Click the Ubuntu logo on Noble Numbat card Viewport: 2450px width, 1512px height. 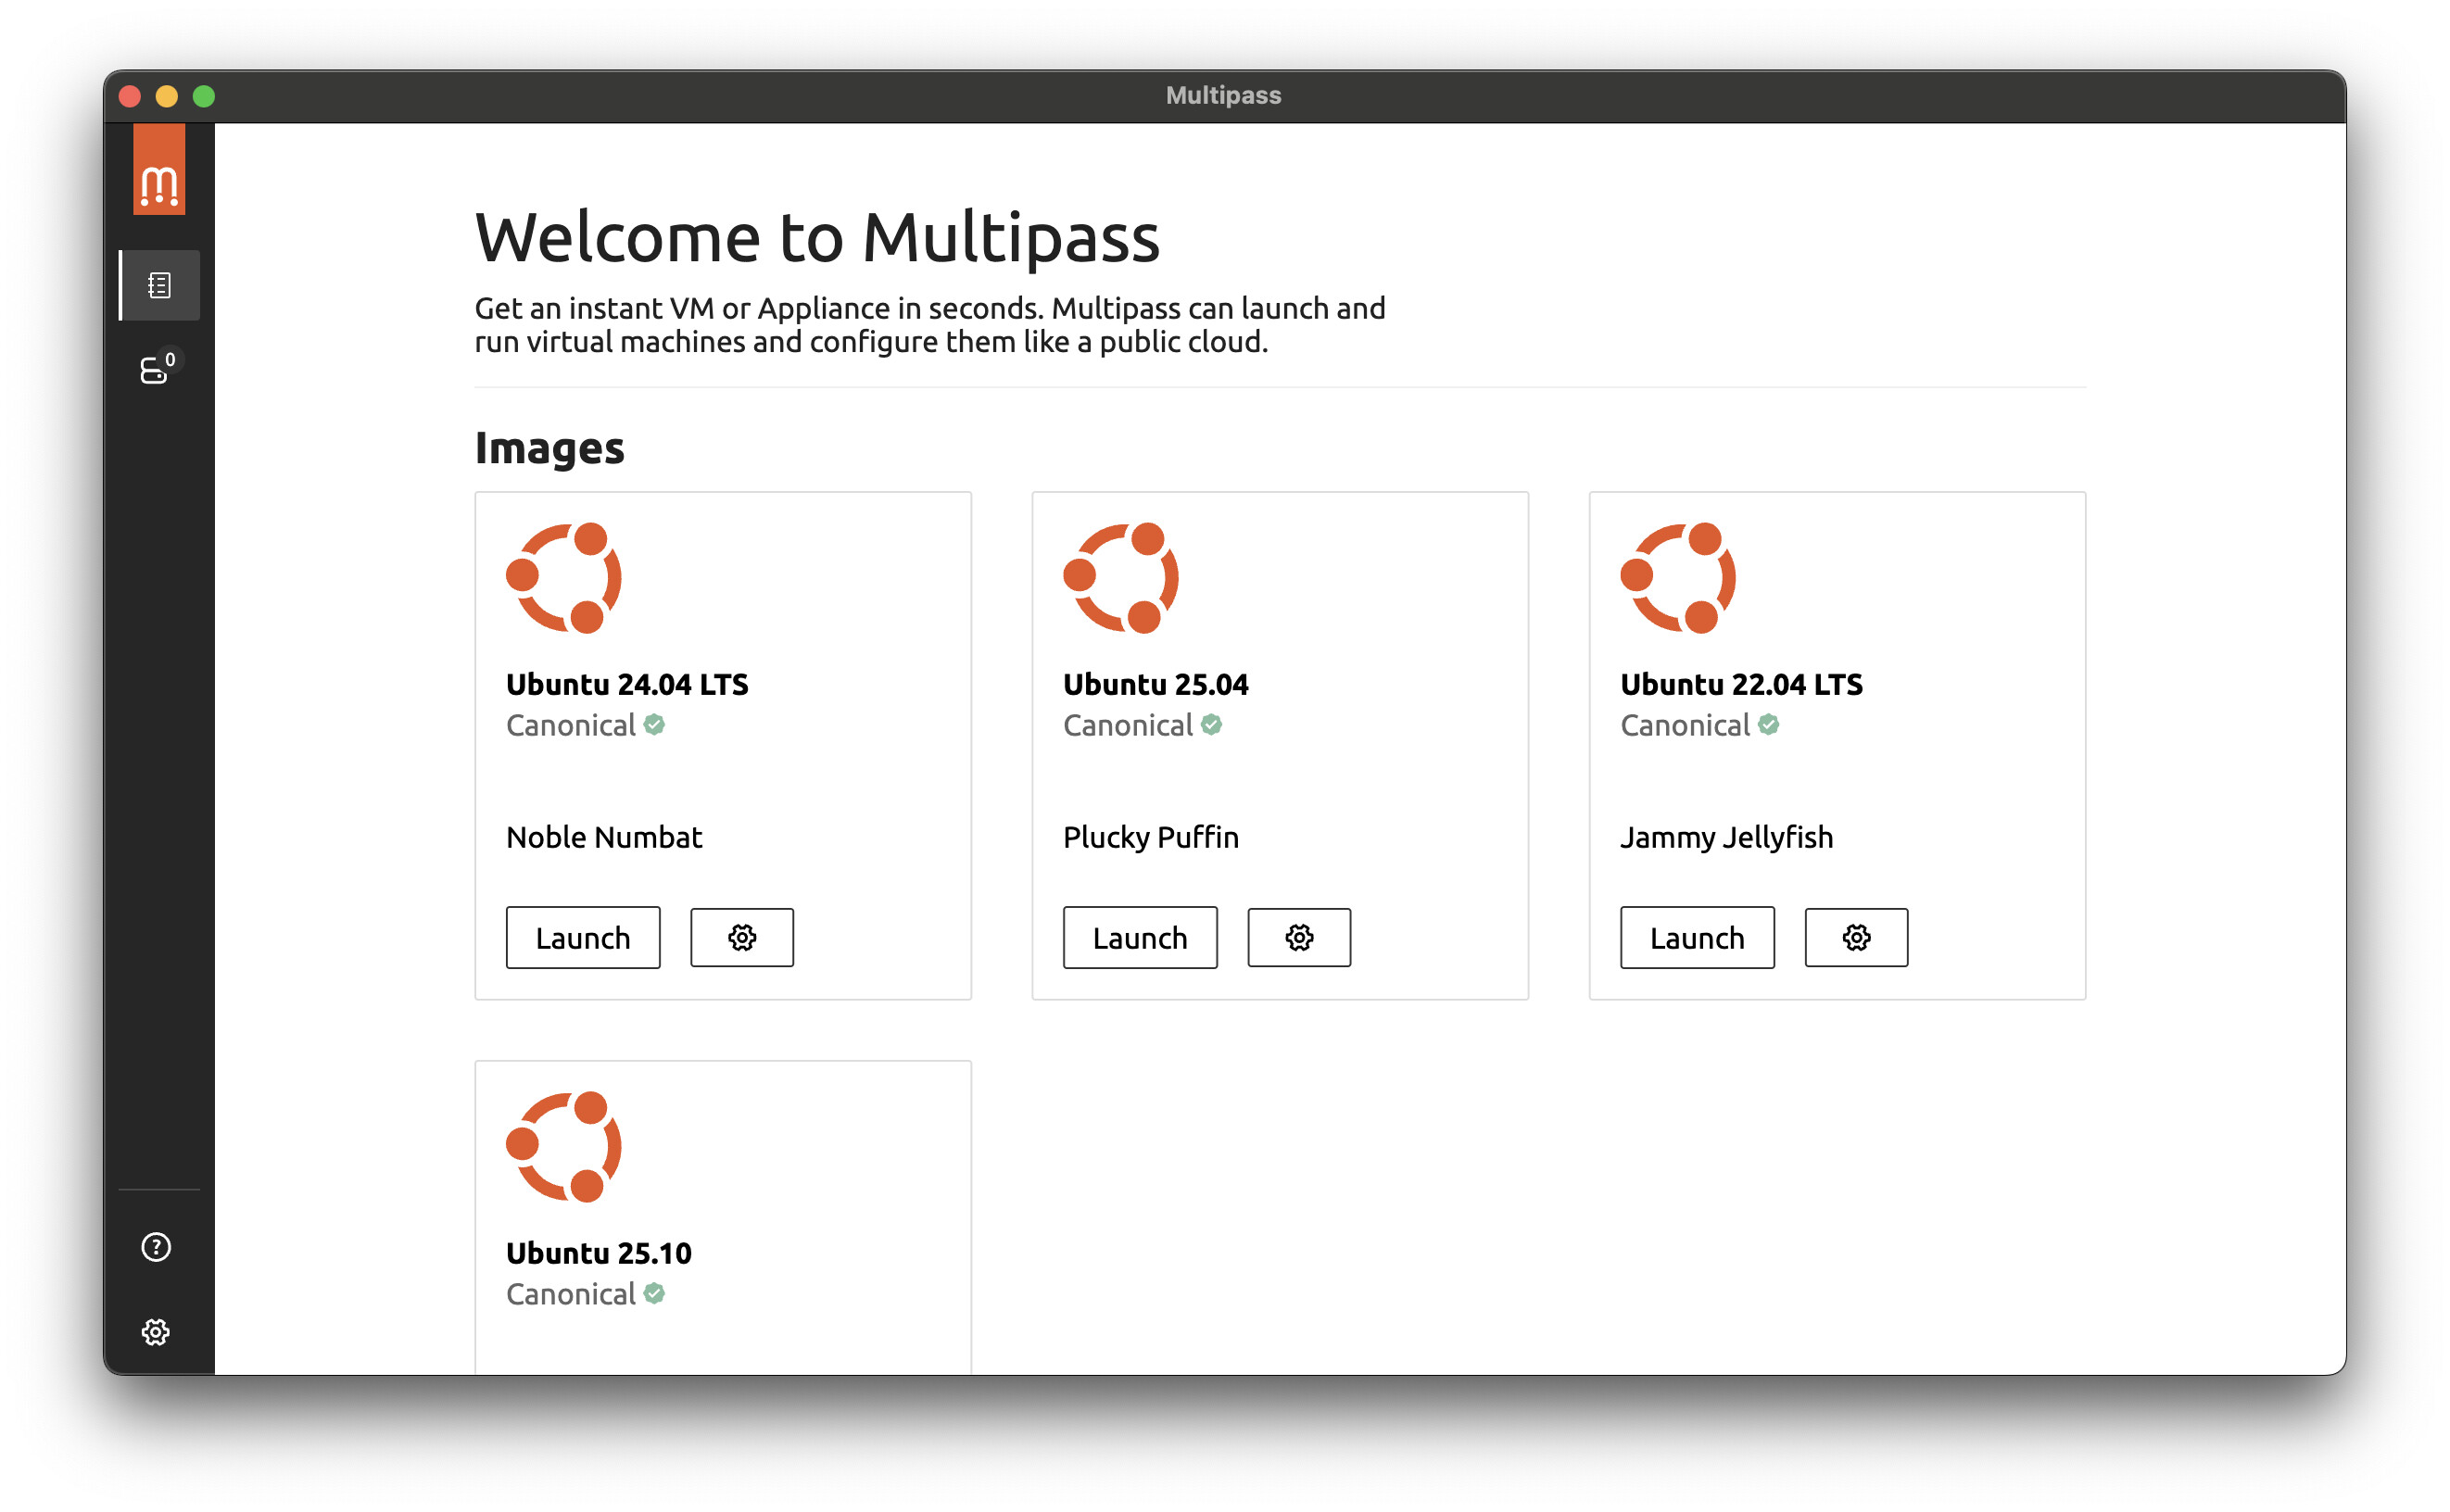(563, 578)
